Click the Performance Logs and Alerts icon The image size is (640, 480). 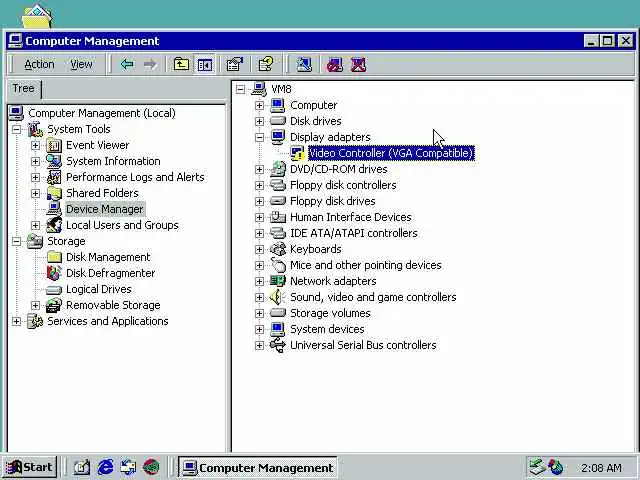point(54,177)
